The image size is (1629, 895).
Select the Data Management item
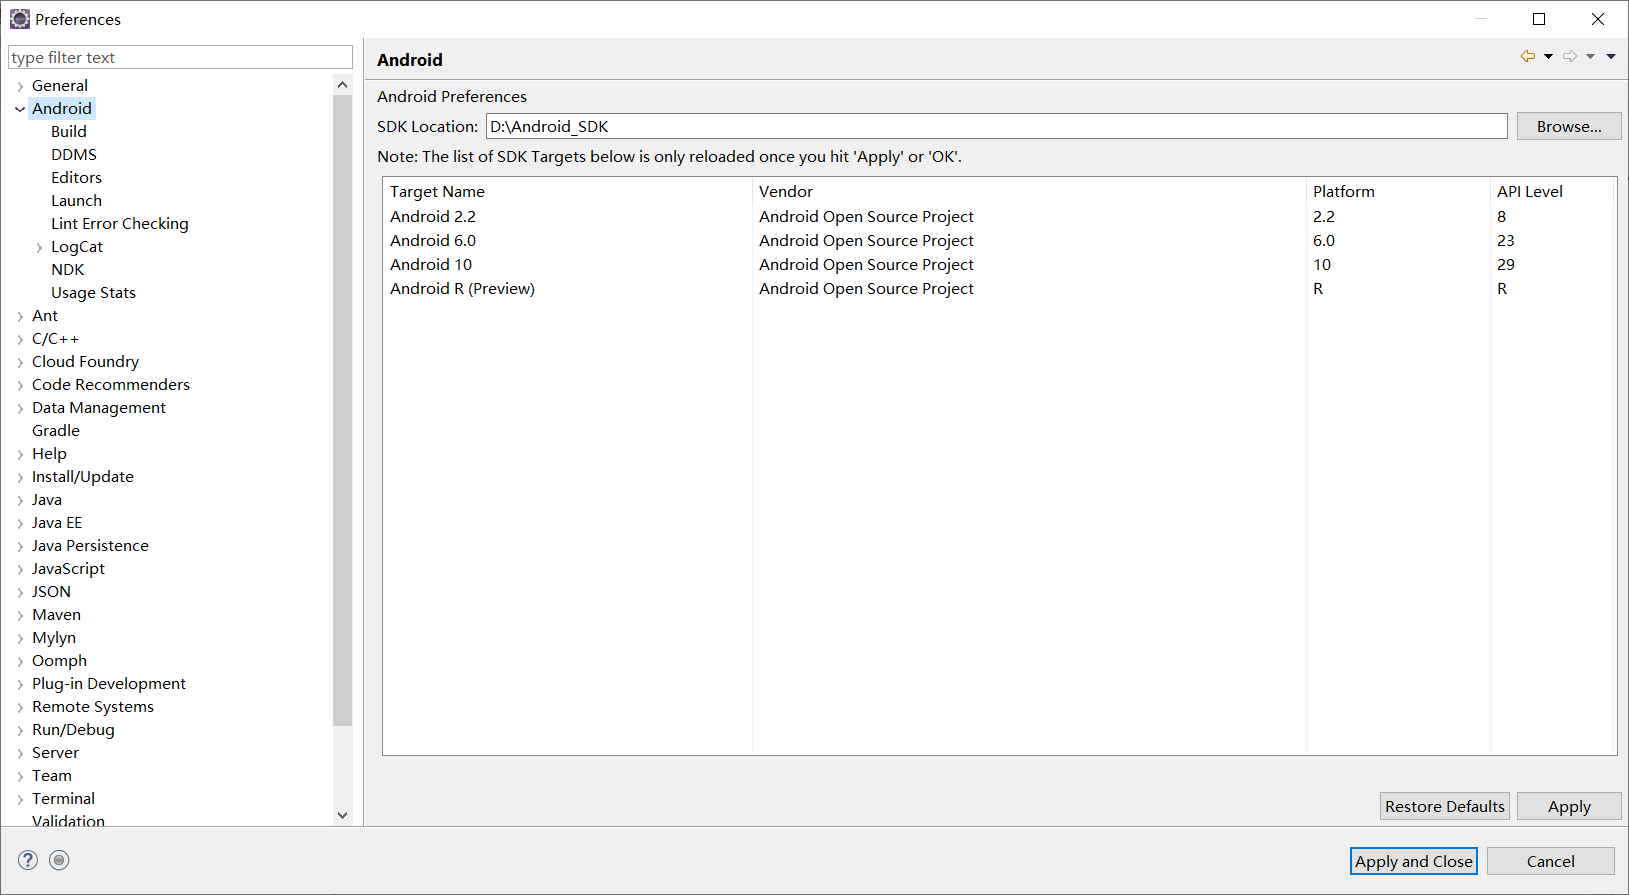[99, 407]
